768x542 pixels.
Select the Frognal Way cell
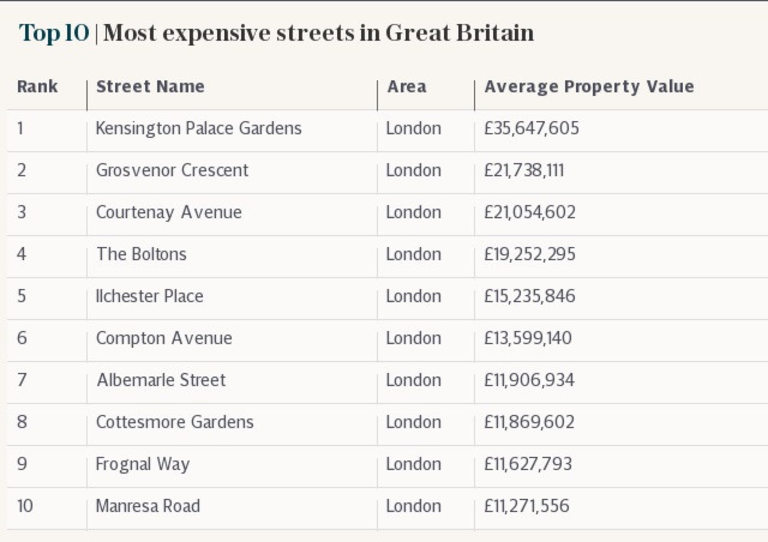(142, 465)
